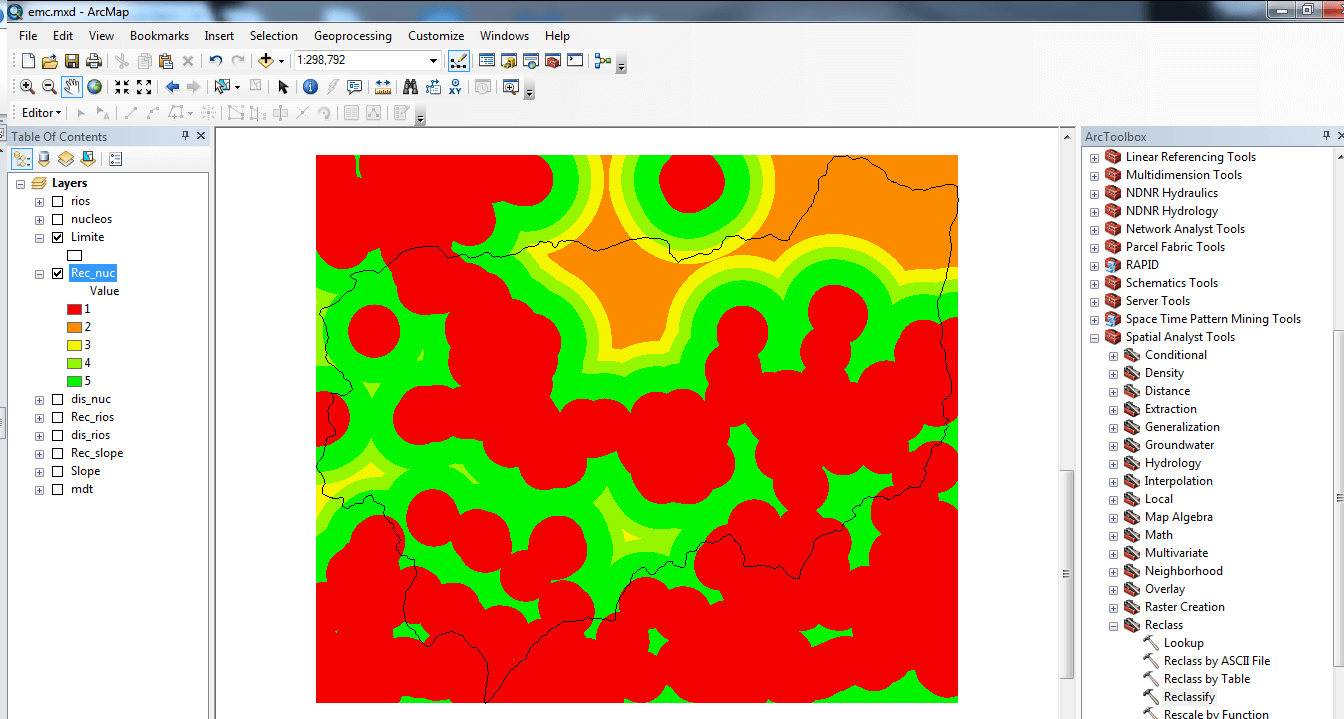Collapse the Rec_nuc layer legend
The height and width of the screenshot is (719, 1344).
(39, 273)
